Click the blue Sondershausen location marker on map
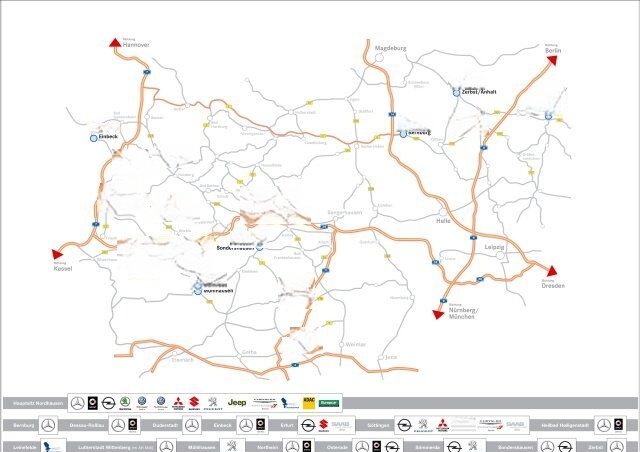The width and height of the screenshot is (640, 452). (260, 246)
